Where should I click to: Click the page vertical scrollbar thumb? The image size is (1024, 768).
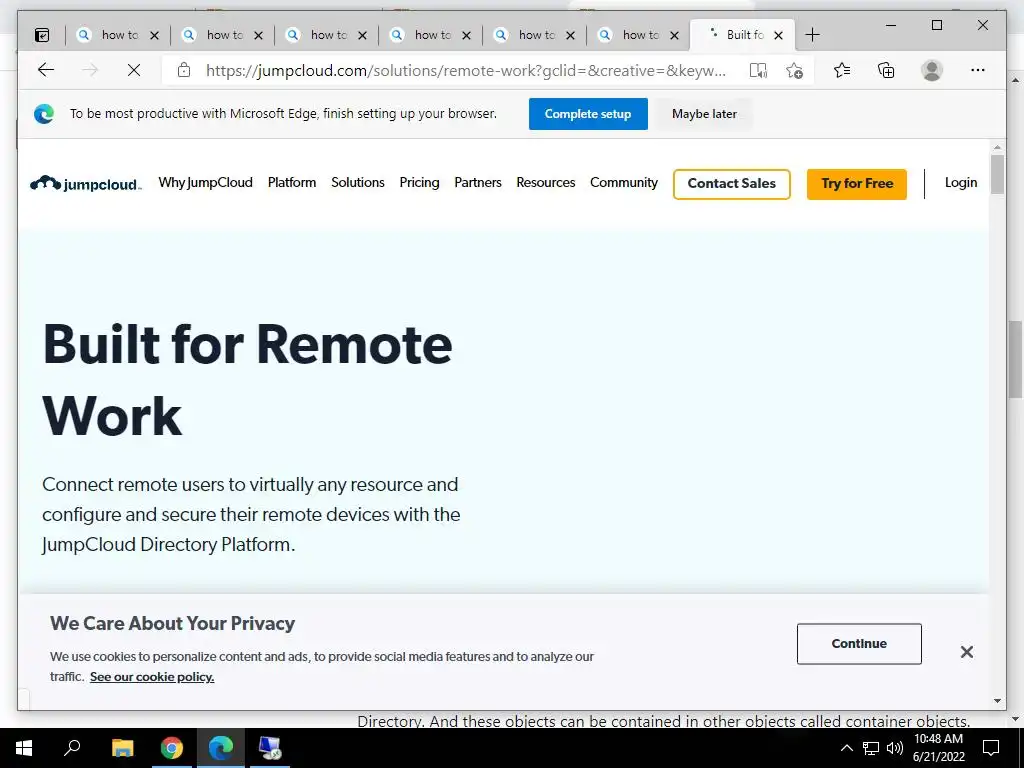tap(997, 174)
